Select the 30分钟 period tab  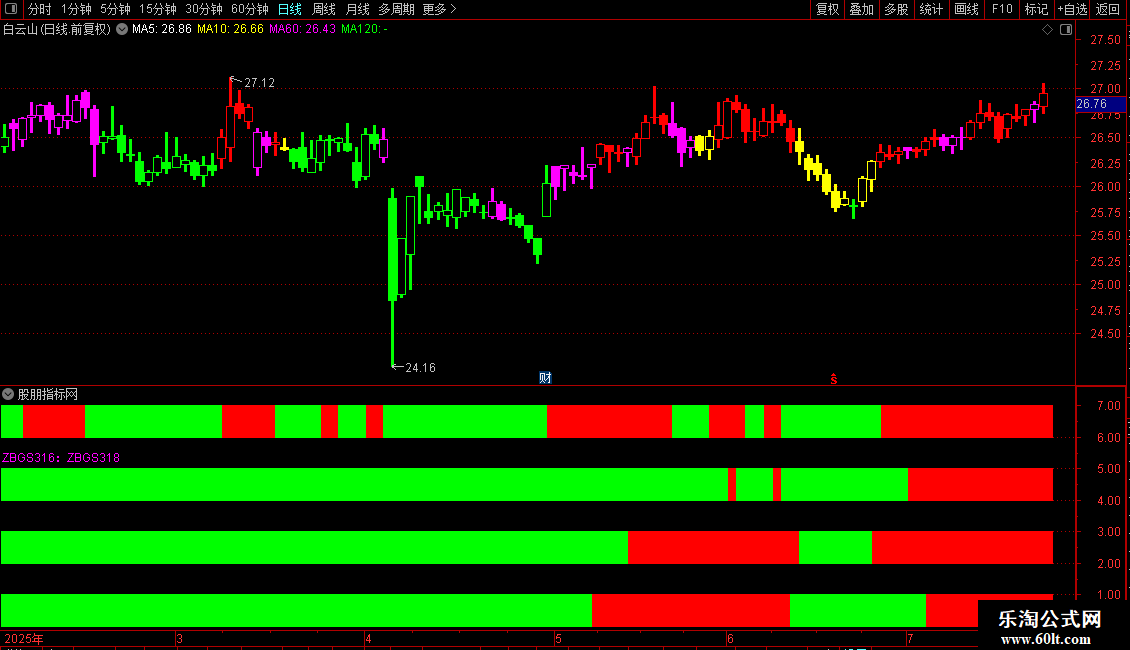tap(203, 9)
